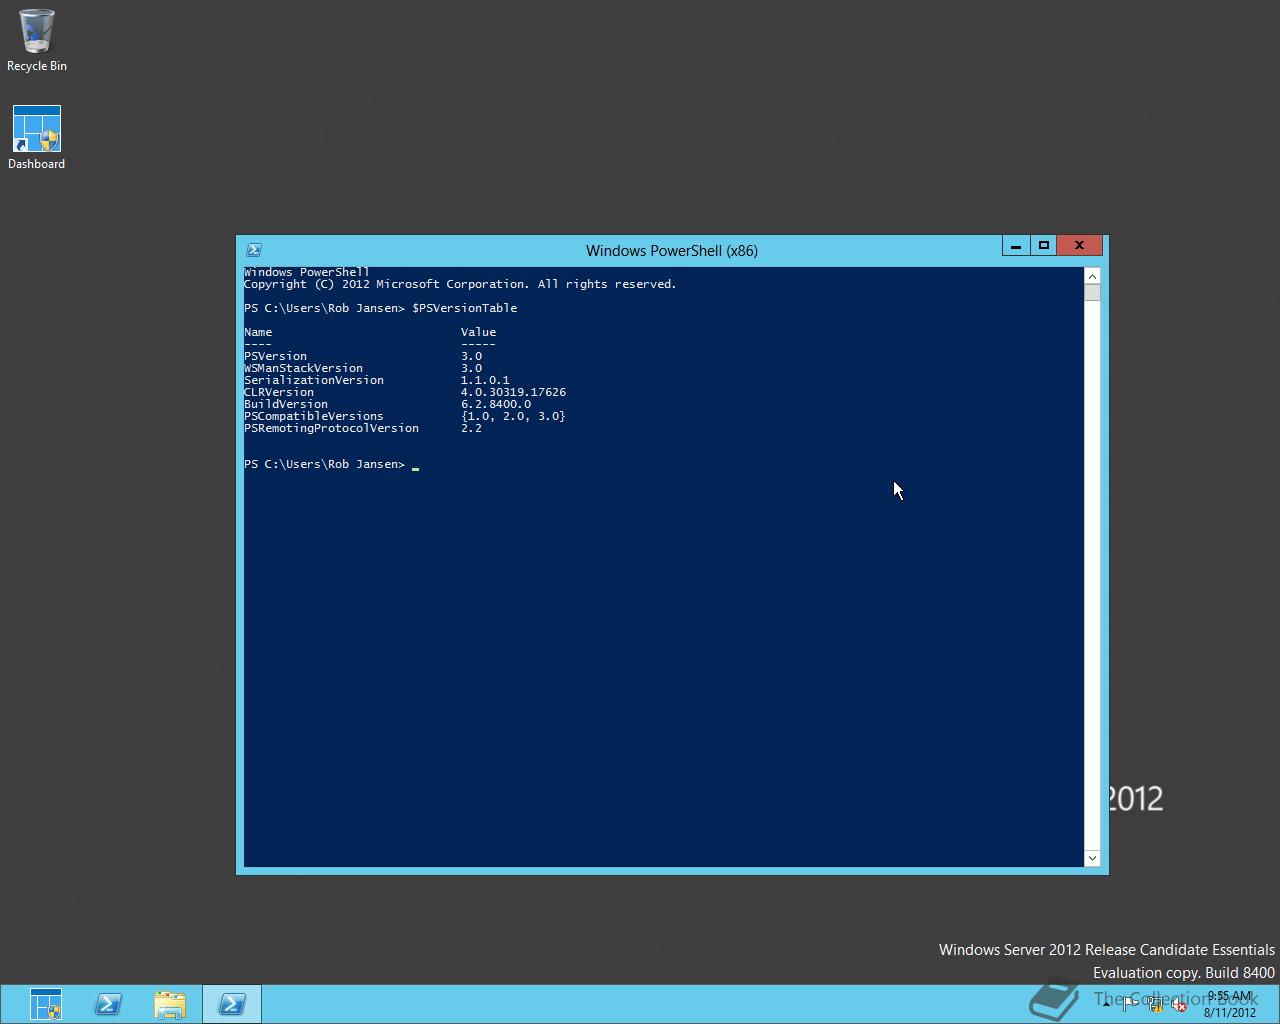
Task: Open the Recycle Bin desktop icon
Action: pos(37,41)
